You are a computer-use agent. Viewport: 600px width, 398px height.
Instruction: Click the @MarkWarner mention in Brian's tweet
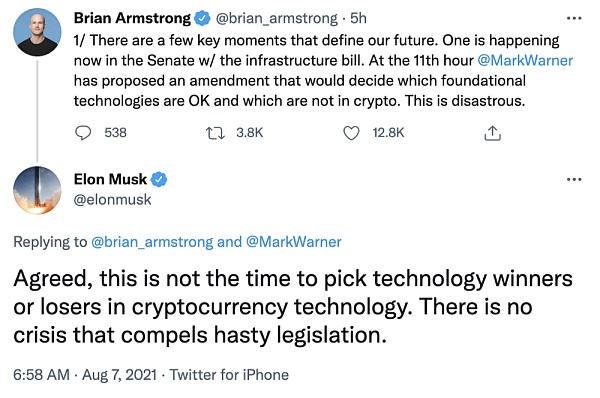[x=525, y=60]
